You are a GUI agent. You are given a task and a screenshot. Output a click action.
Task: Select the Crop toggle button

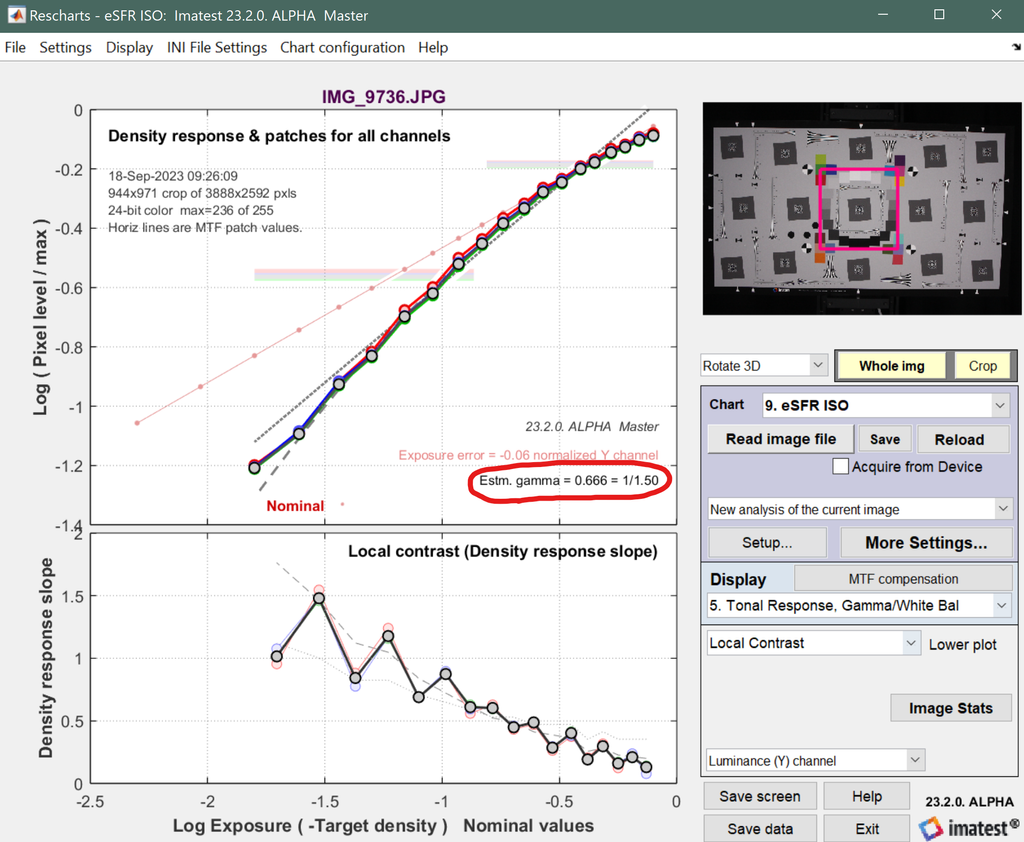click(982, 366)
